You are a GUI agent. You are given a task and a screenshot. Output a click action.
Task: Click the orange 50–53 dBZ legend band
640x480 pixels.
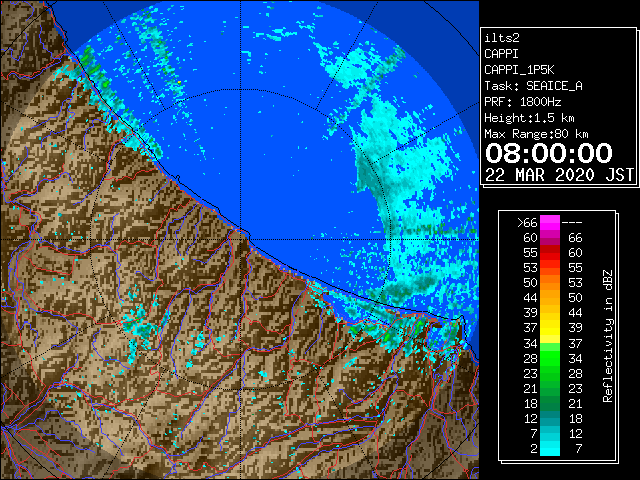(x=550, y=283)
